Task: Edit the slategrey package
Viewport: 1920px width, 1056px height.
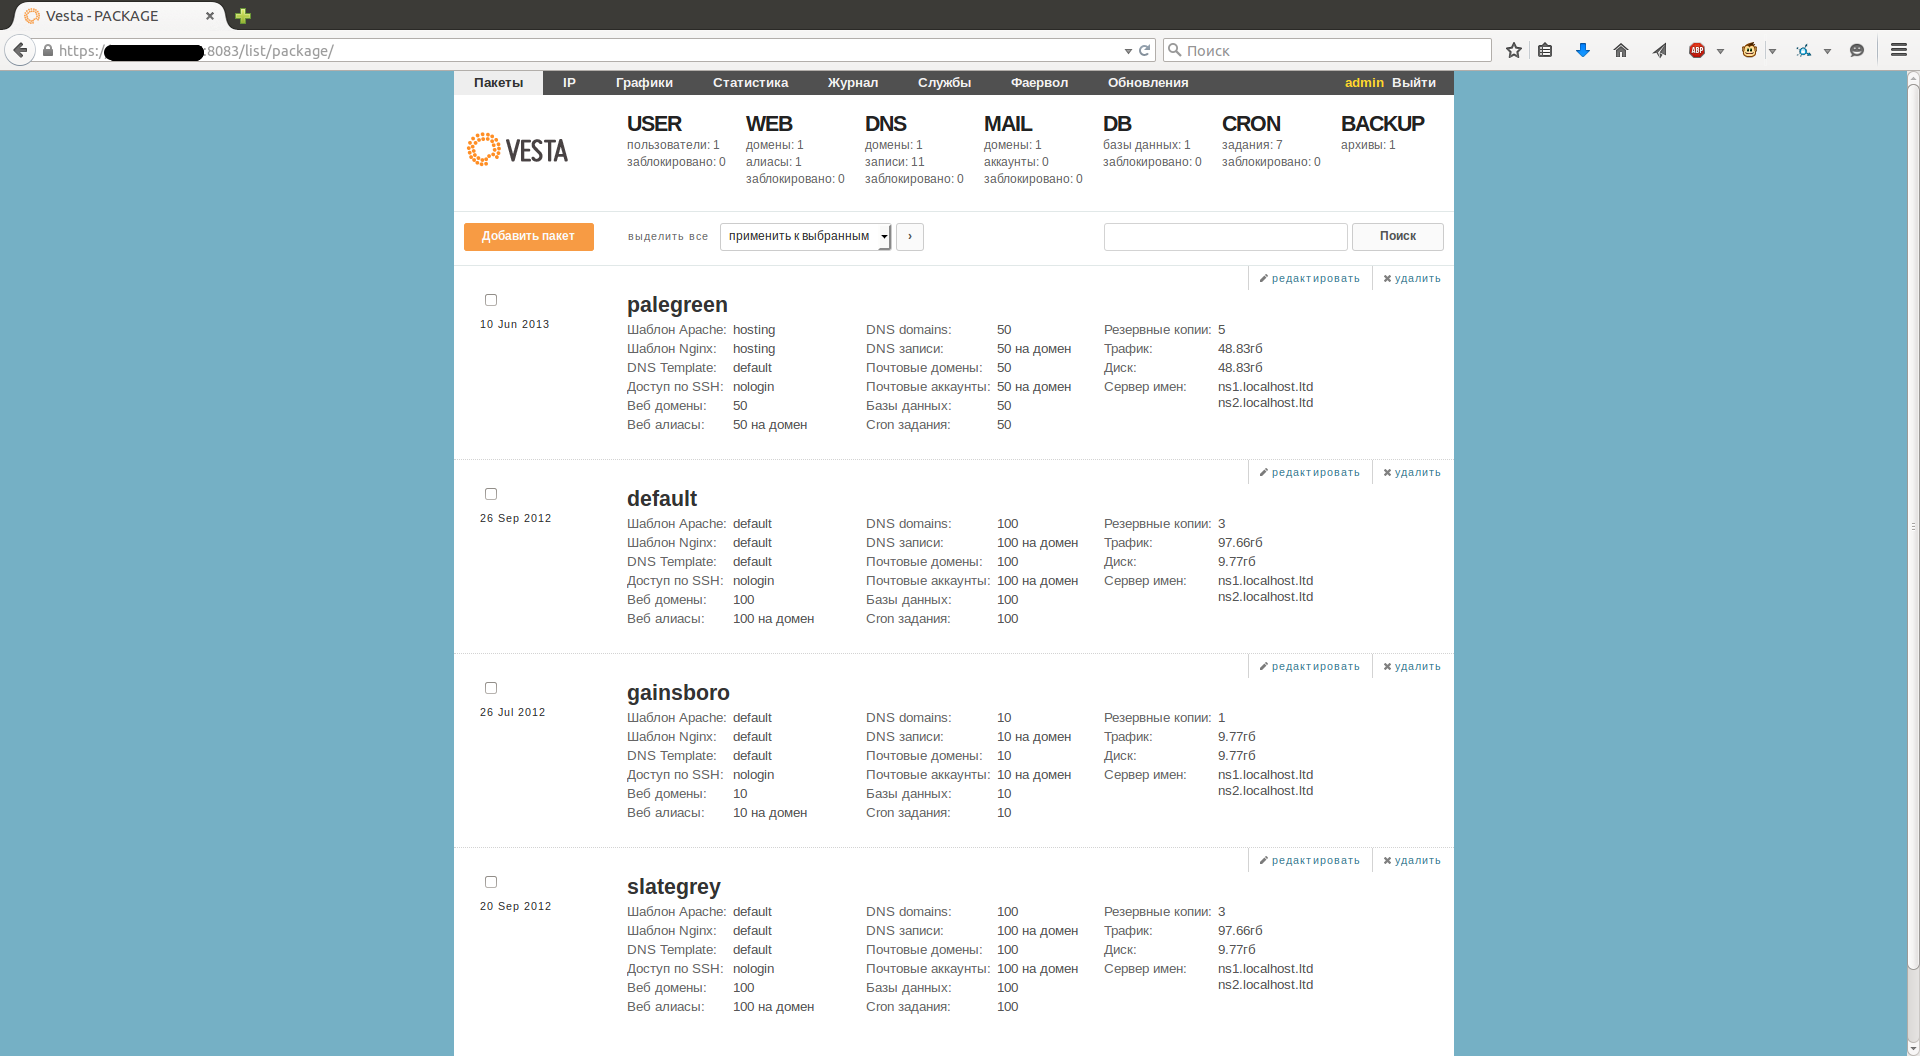Action: click(1309, 861)
